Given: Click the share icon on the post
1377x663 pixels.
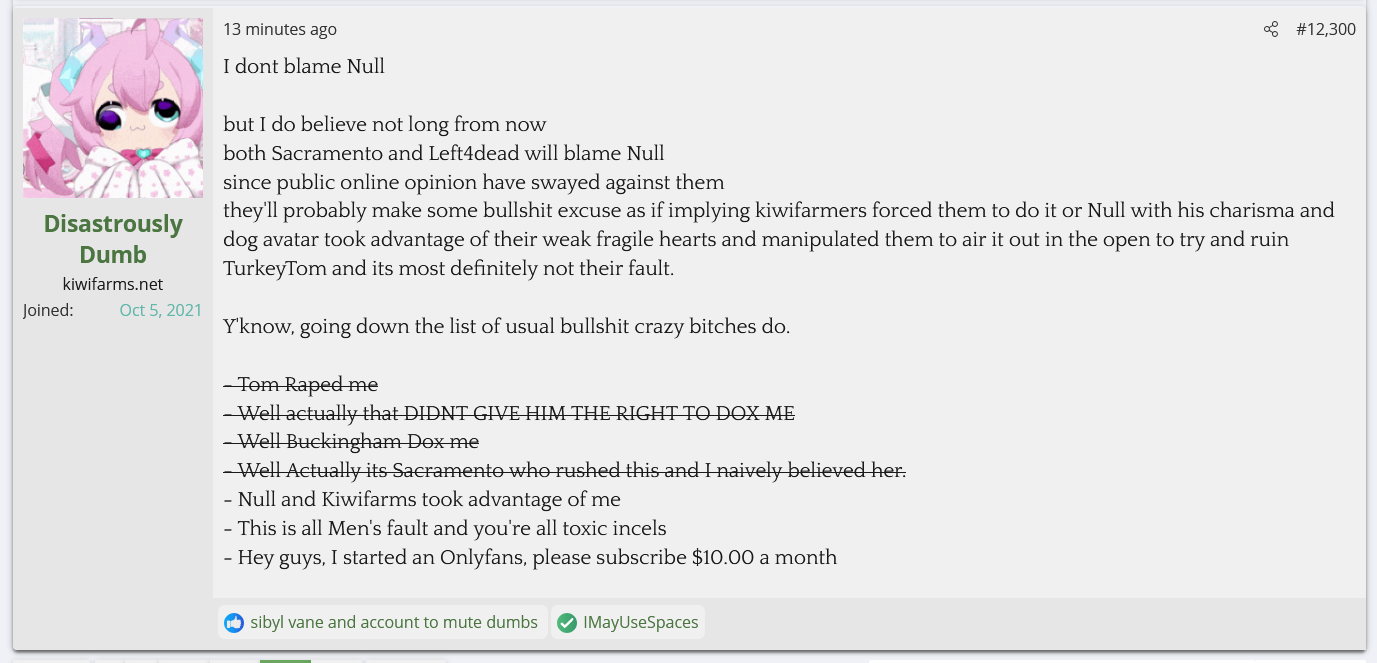Looking at the screenshot, I should point(1270,30).
